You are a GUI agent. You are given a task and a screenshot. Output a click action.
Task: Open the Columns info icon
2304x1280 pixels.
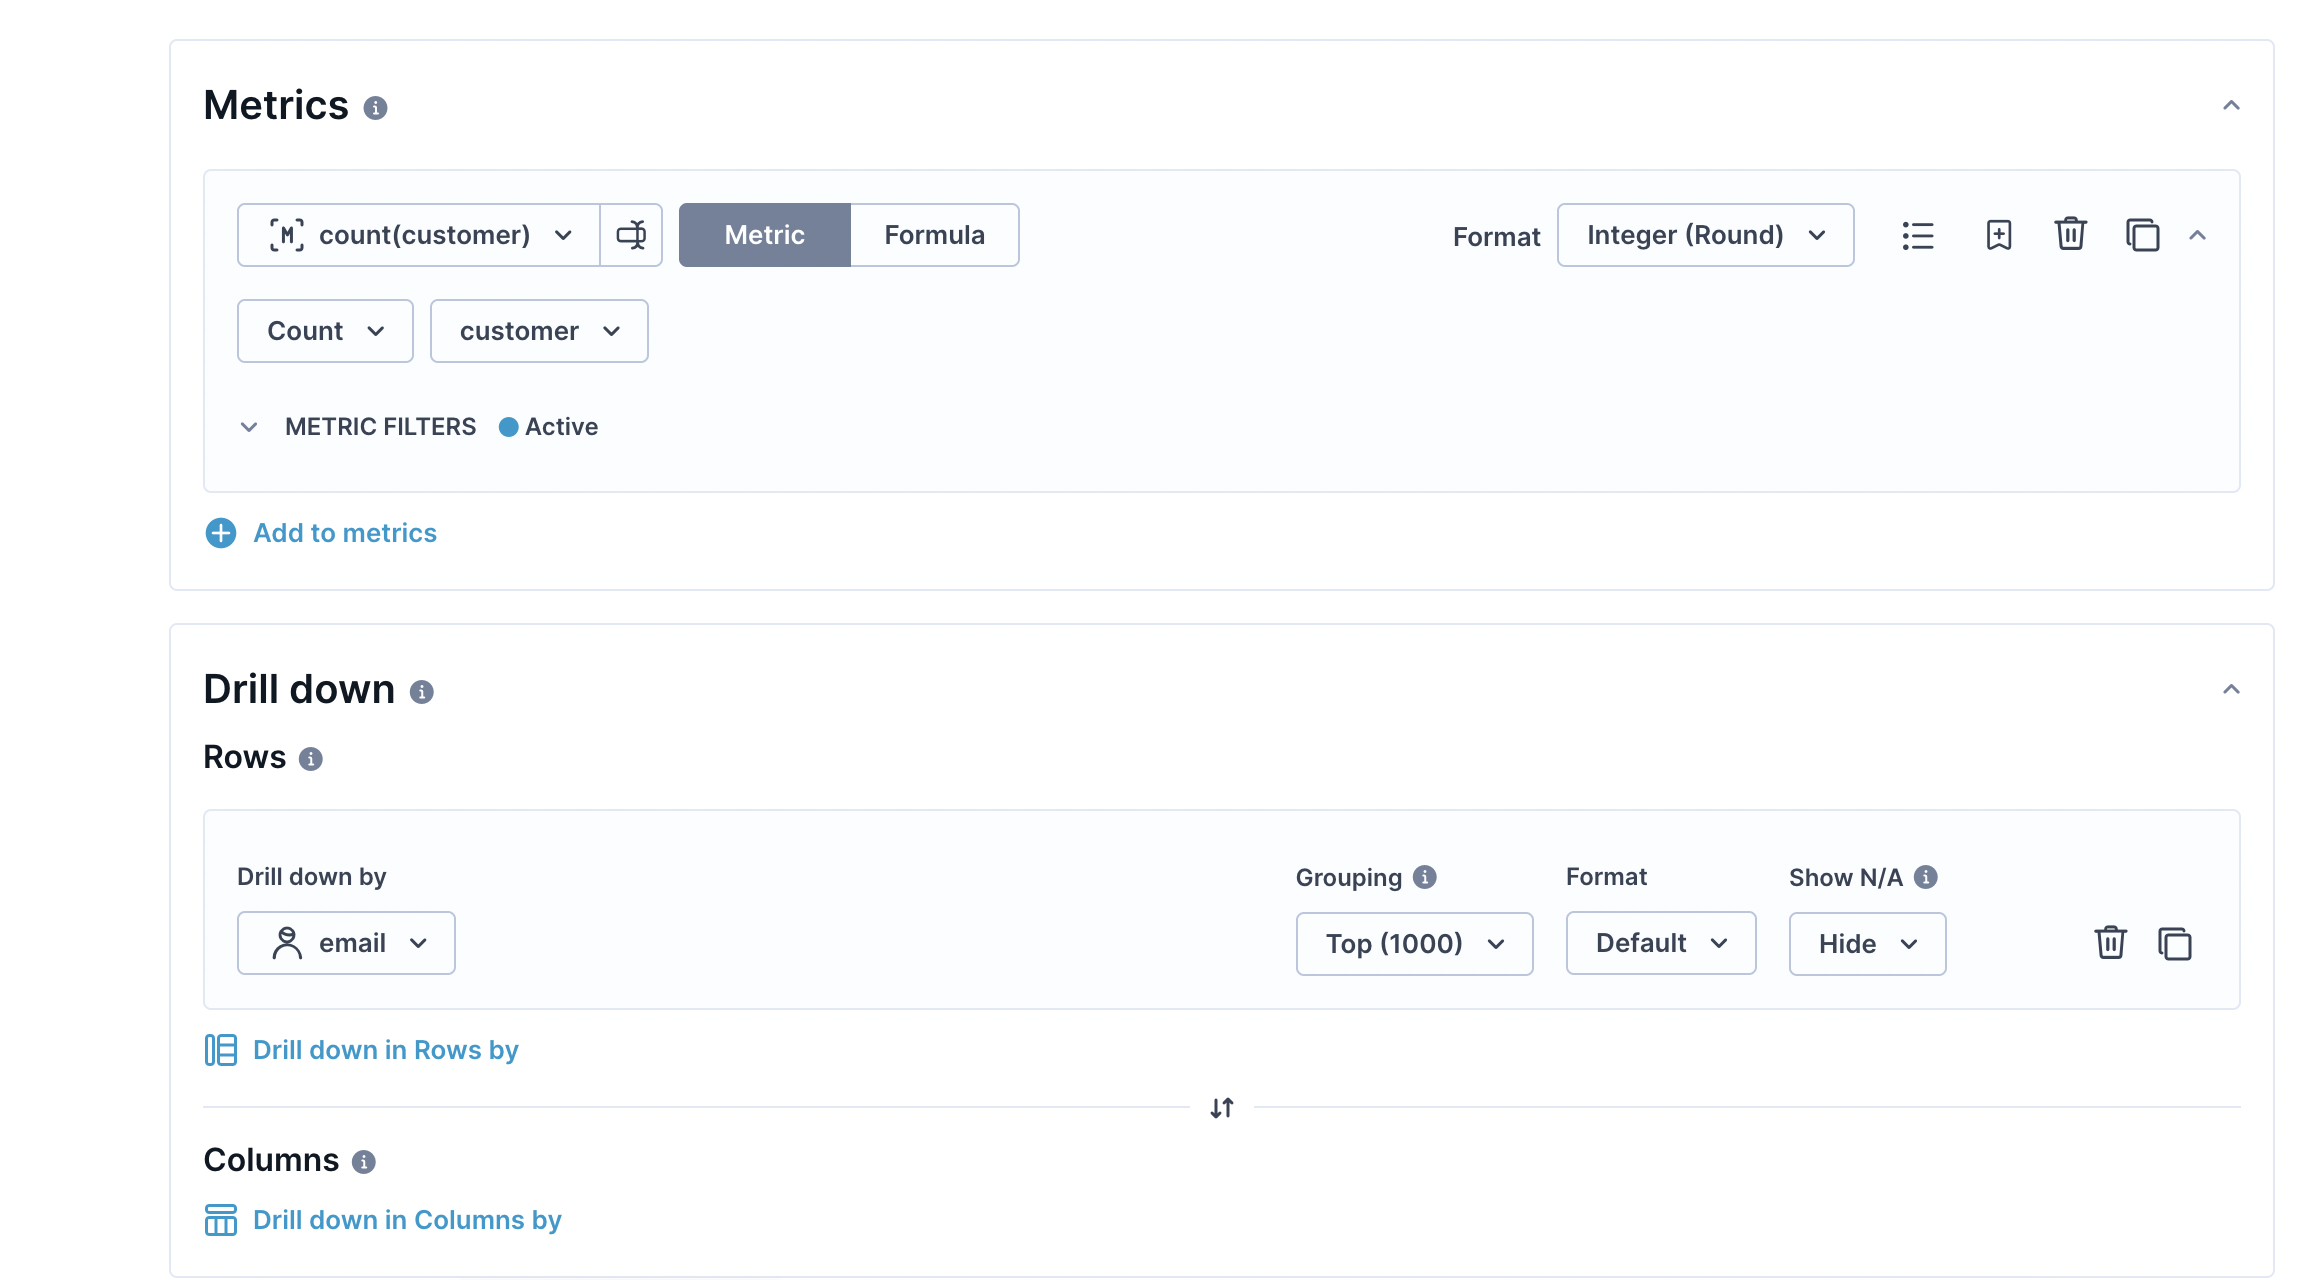[x=364, y=1162]
